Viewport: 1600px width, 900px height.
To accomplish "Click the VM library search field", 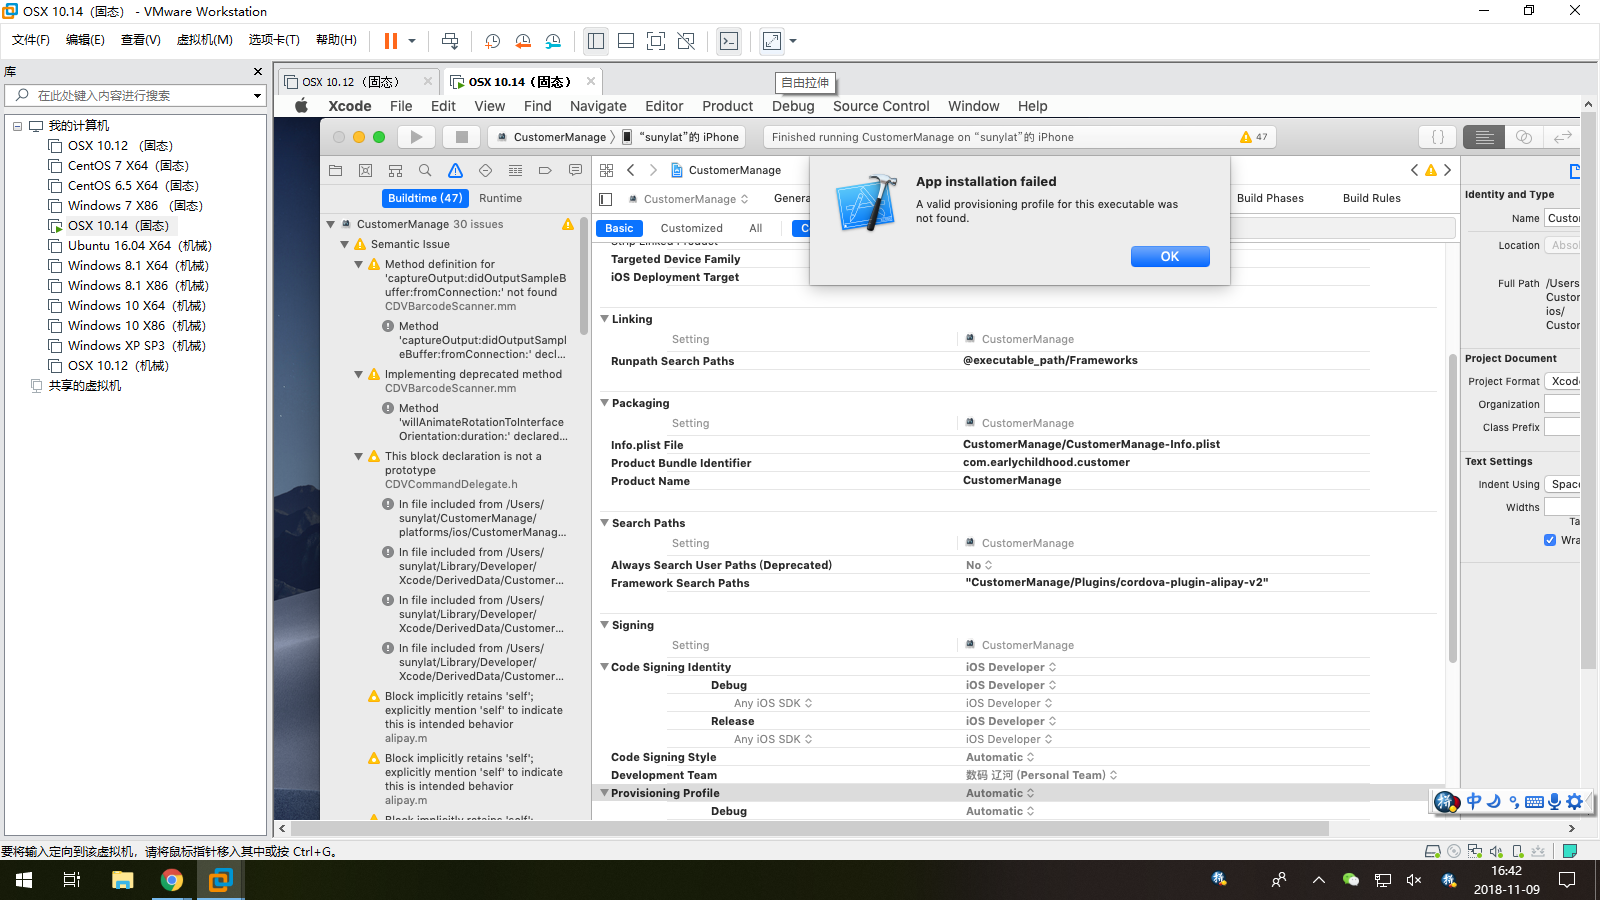I will coord(135,95).
